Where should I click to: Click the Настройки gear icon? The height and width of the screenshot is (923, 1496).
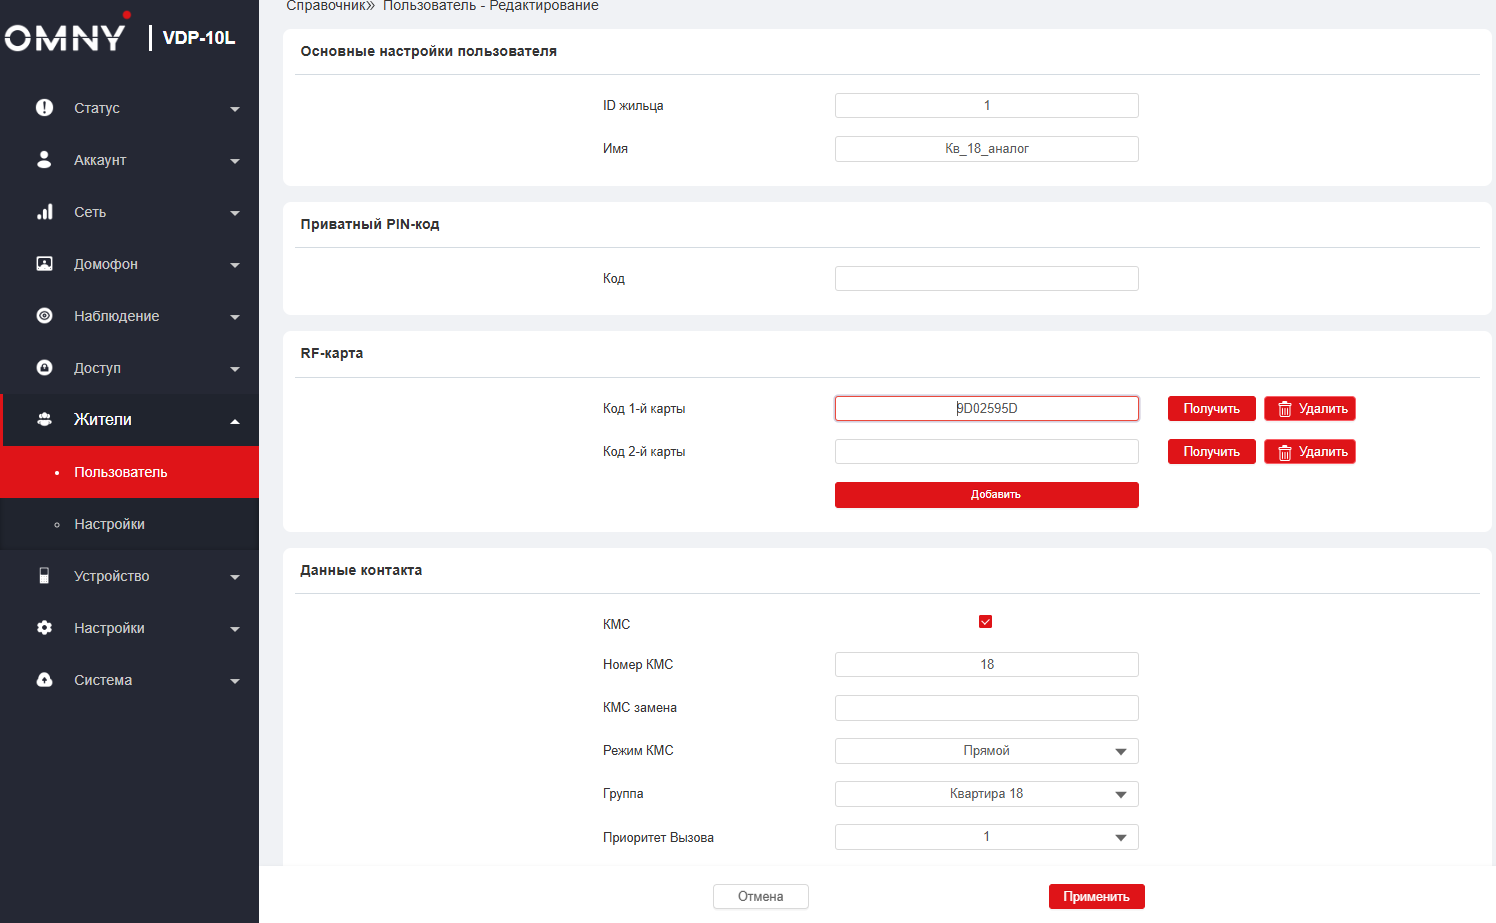point(44,628)
